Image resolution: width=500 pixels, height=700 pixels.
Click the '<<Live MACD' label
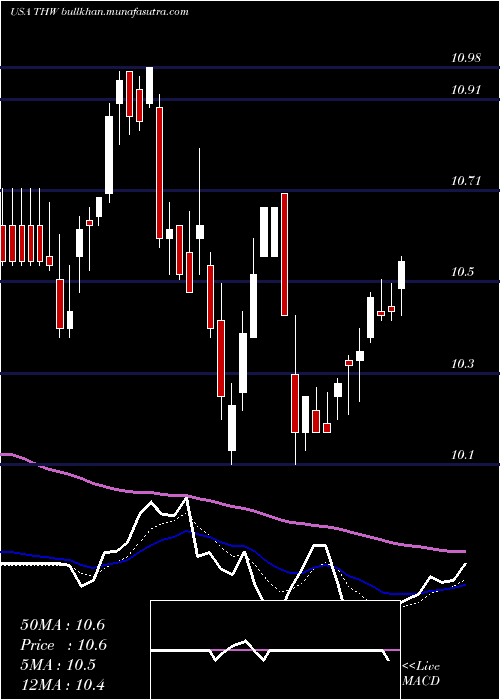[x=421, y=673]
